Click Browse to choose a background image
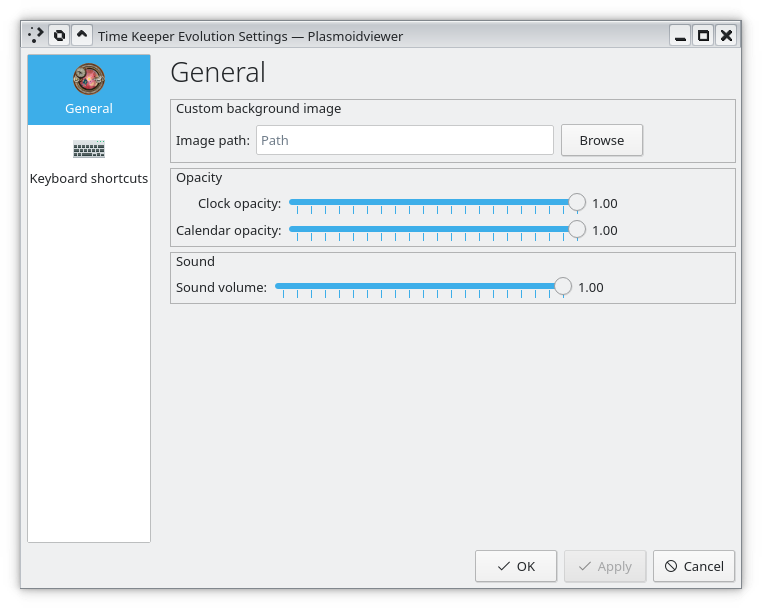Screen dimensions: 762x609 tap(602, 140)
